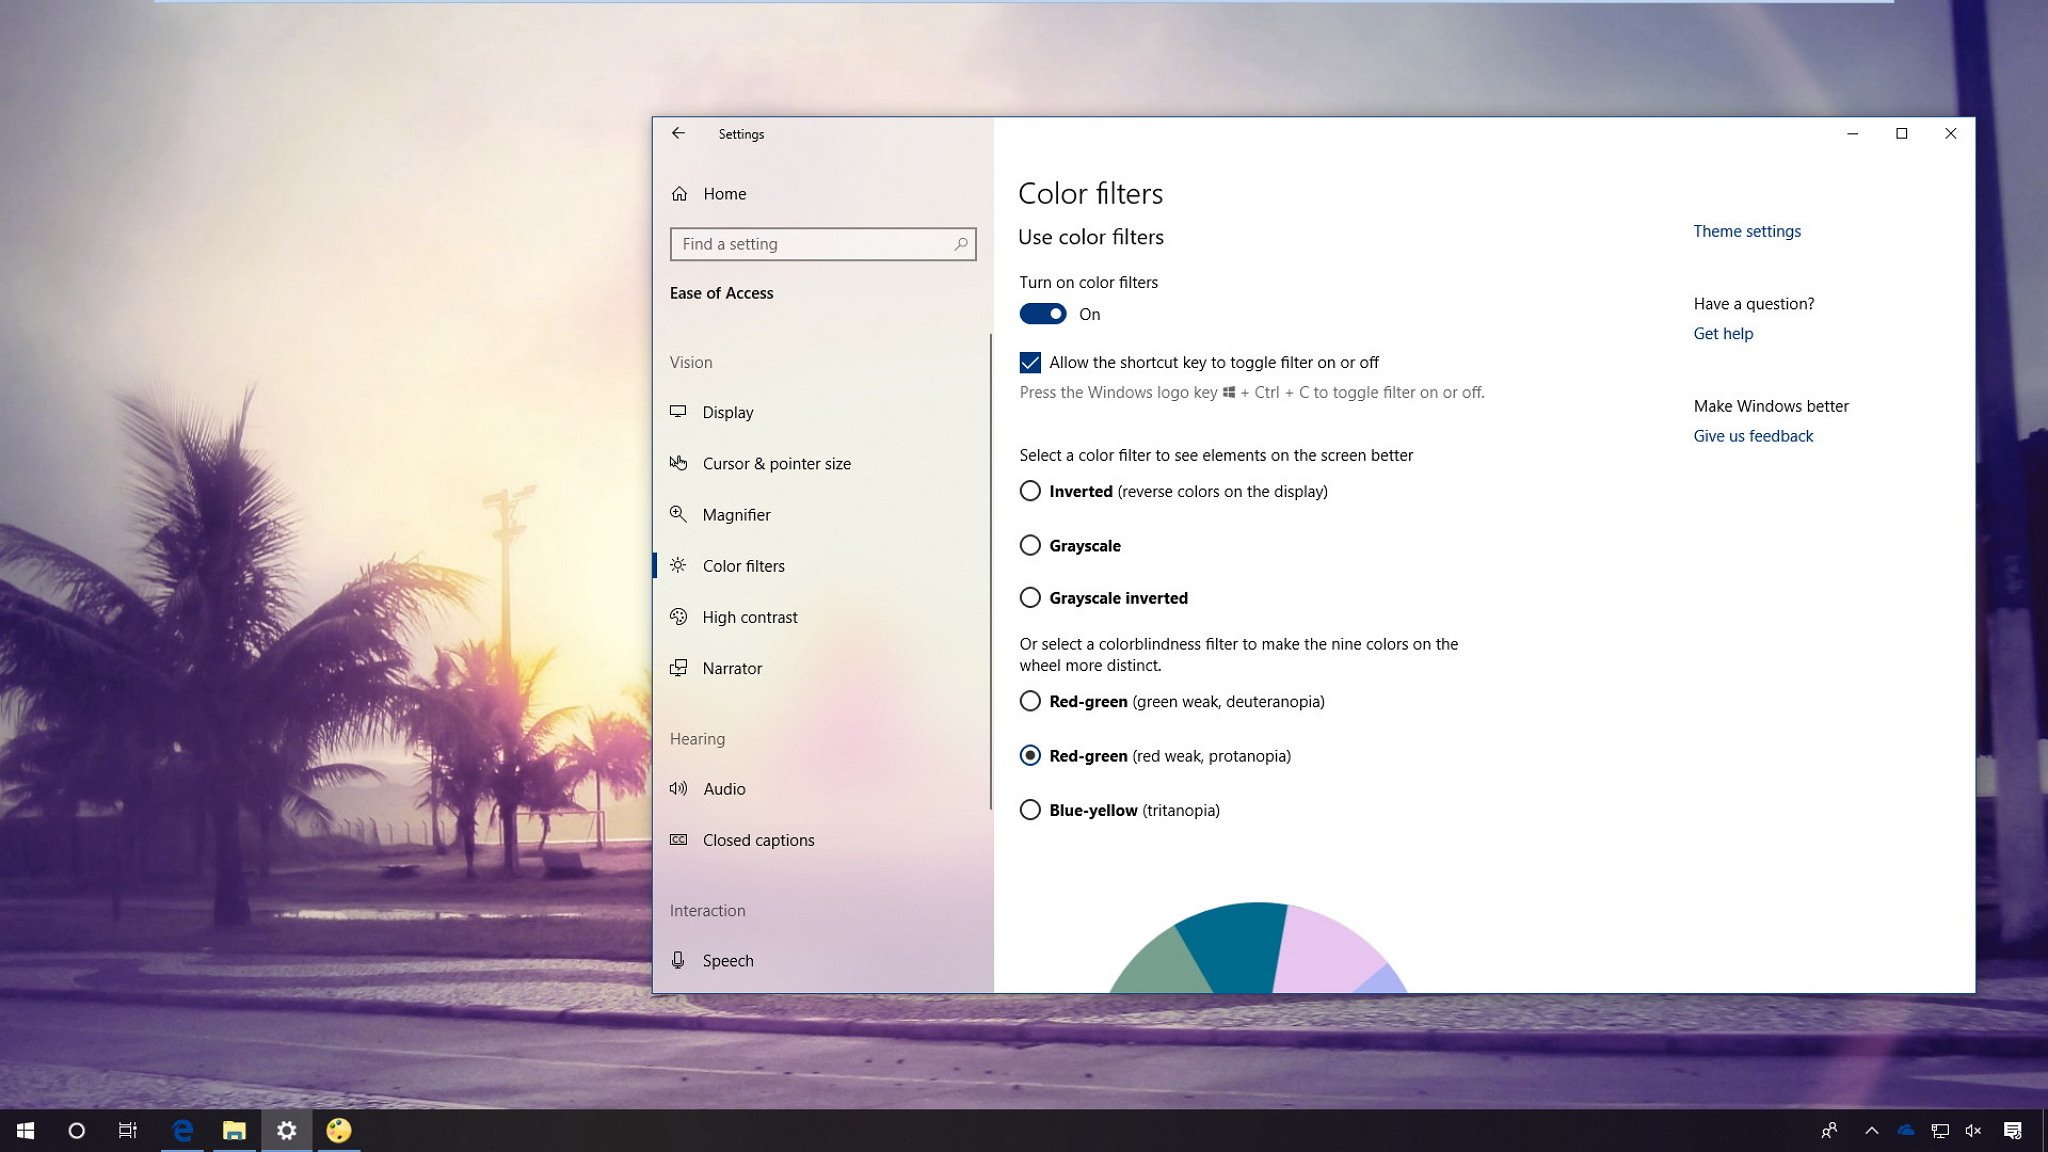The width and height of the screenshot is (2048, 1152).
Task: Select Grayscale color filter
Action: click(x=1031, y=546)
